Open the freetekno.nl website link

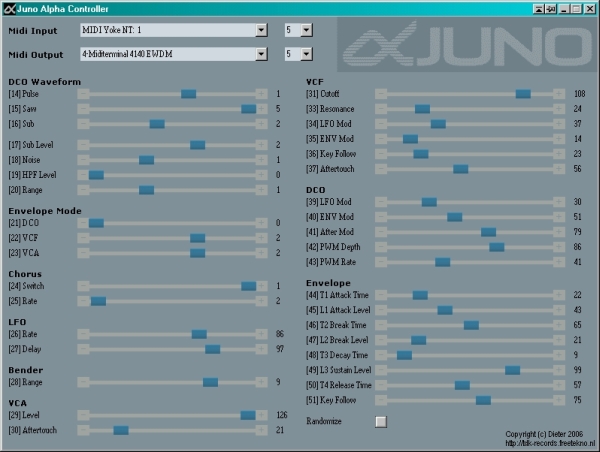click(x=550, y=443)
